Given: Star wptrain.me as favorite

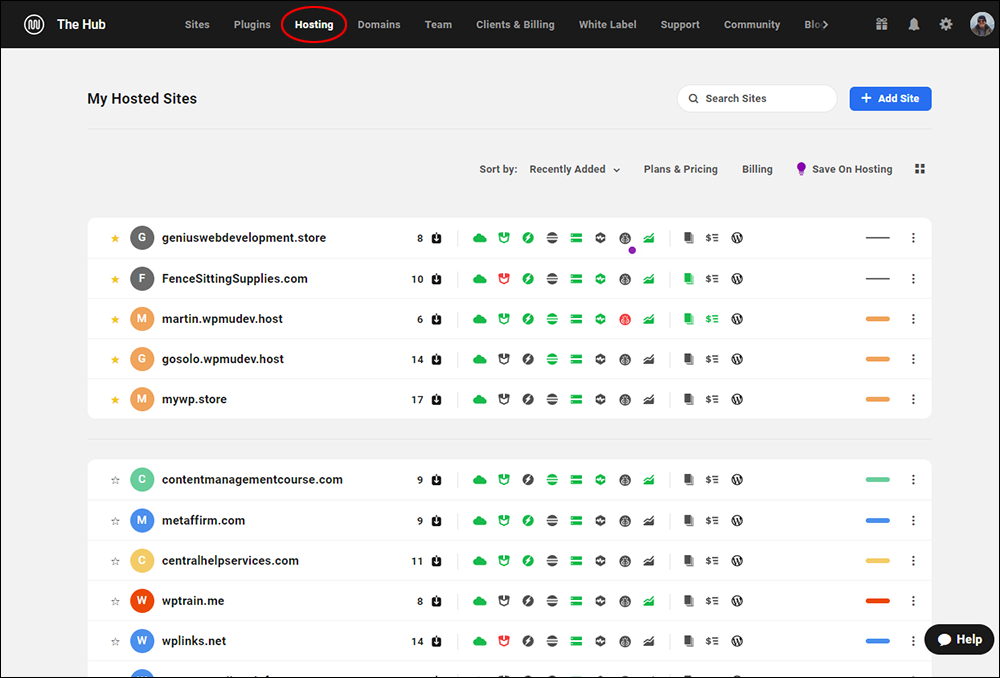Looking at the screenshot, I should 115,601.
